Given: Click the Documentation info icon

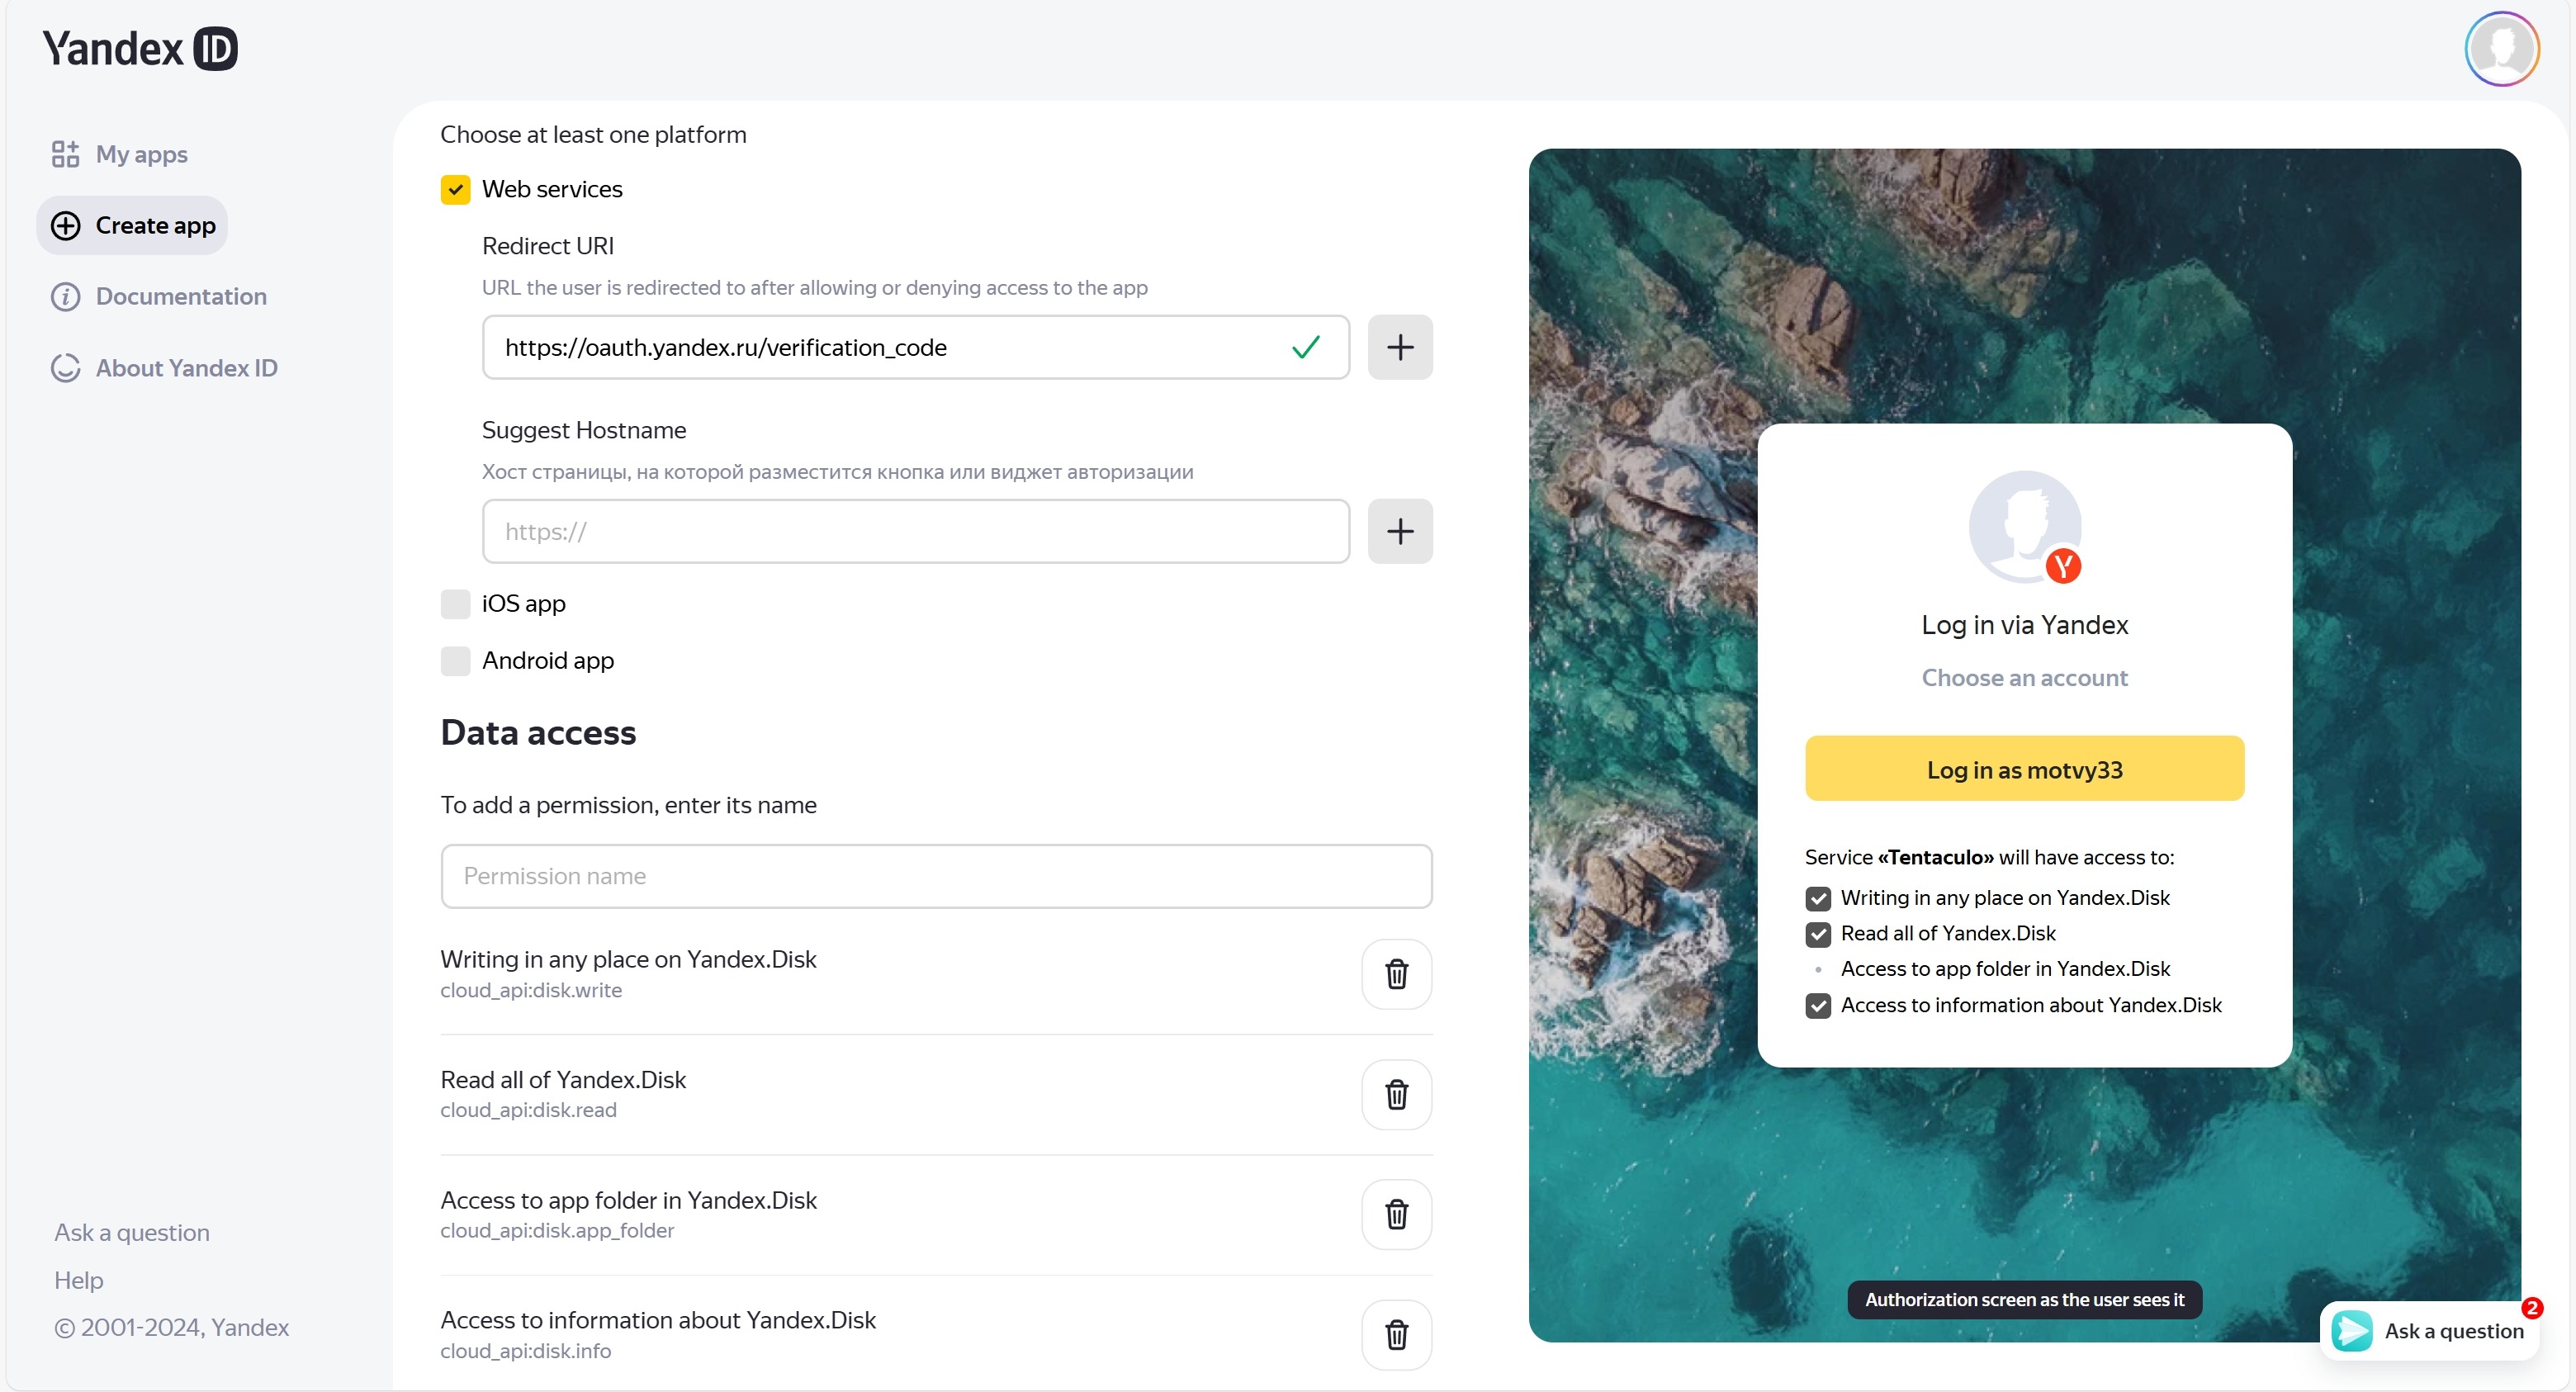Looking at the screenshot, I should (x=66, y=296).
